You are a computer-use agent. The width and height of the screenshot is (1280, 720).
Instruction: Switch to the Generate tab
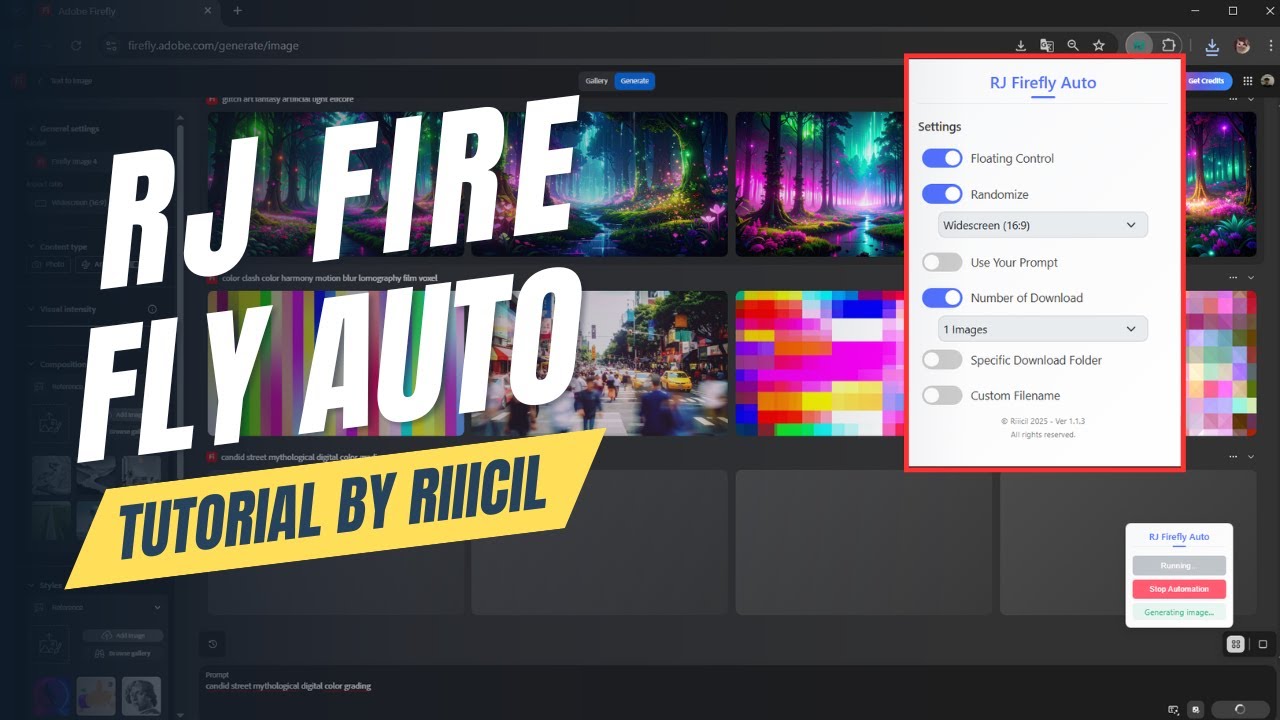(634, 81)
